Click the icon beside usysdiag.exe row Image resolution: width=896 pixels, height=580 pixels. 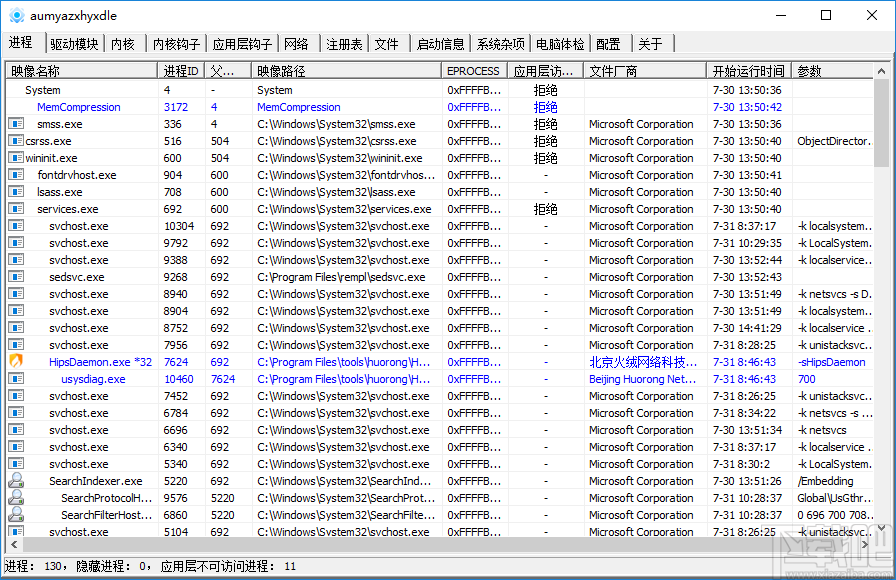16,379
